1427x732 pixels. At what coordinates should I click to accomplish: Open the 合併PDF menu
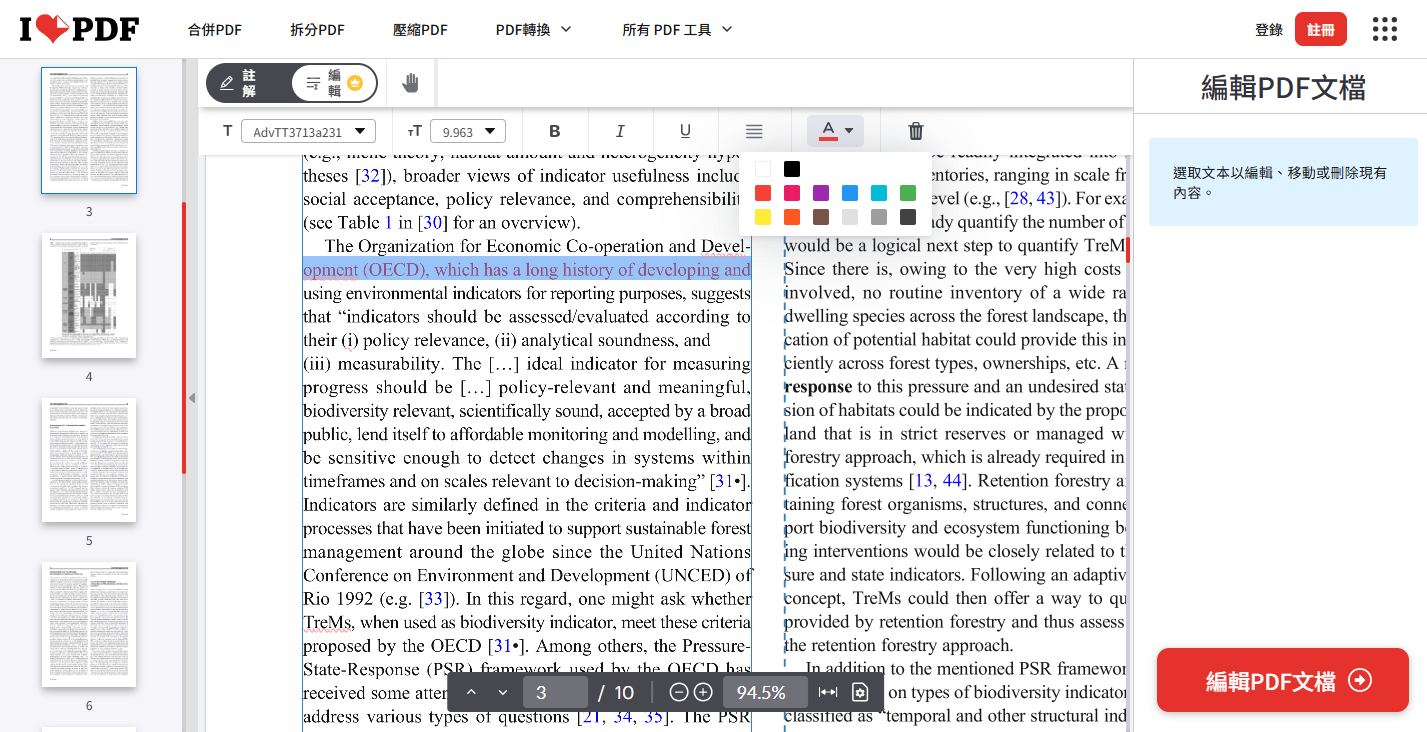click(x=214, y=30)
